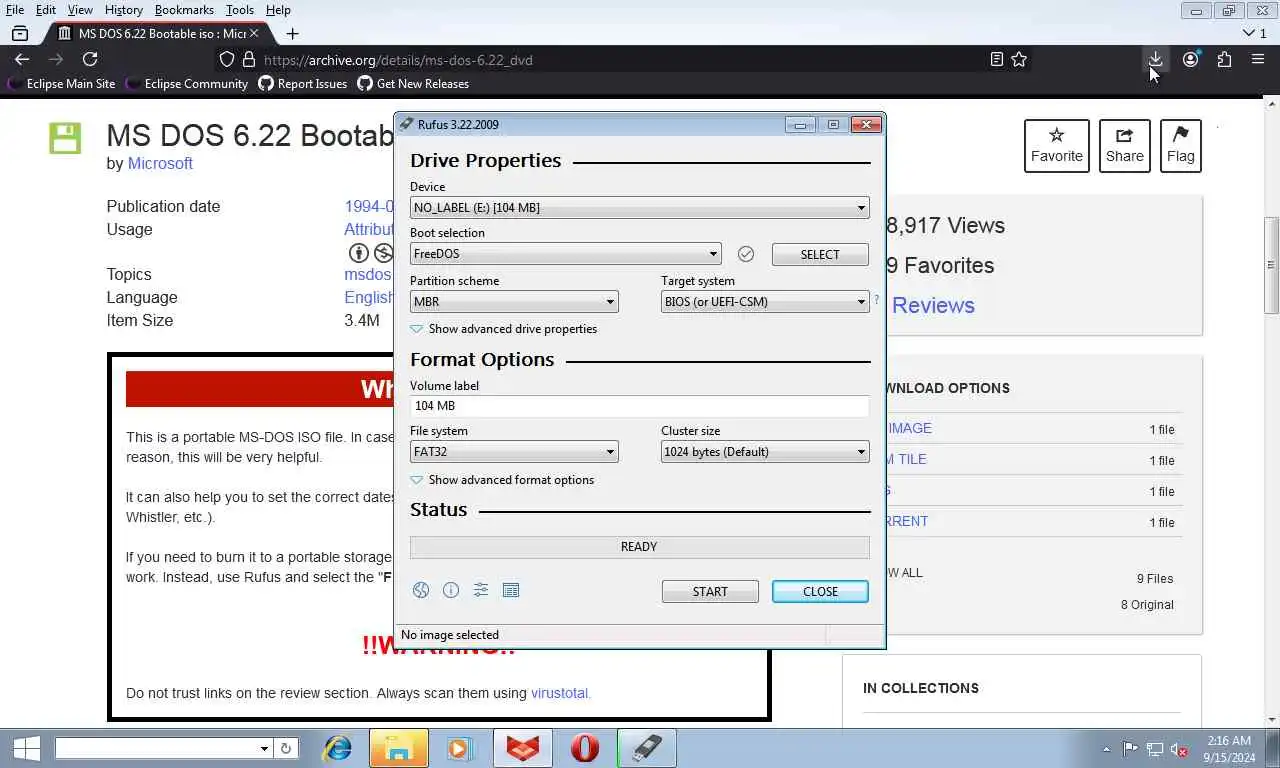
Task: Open Rufus application settings sliders icon
Action: point(481,590)
